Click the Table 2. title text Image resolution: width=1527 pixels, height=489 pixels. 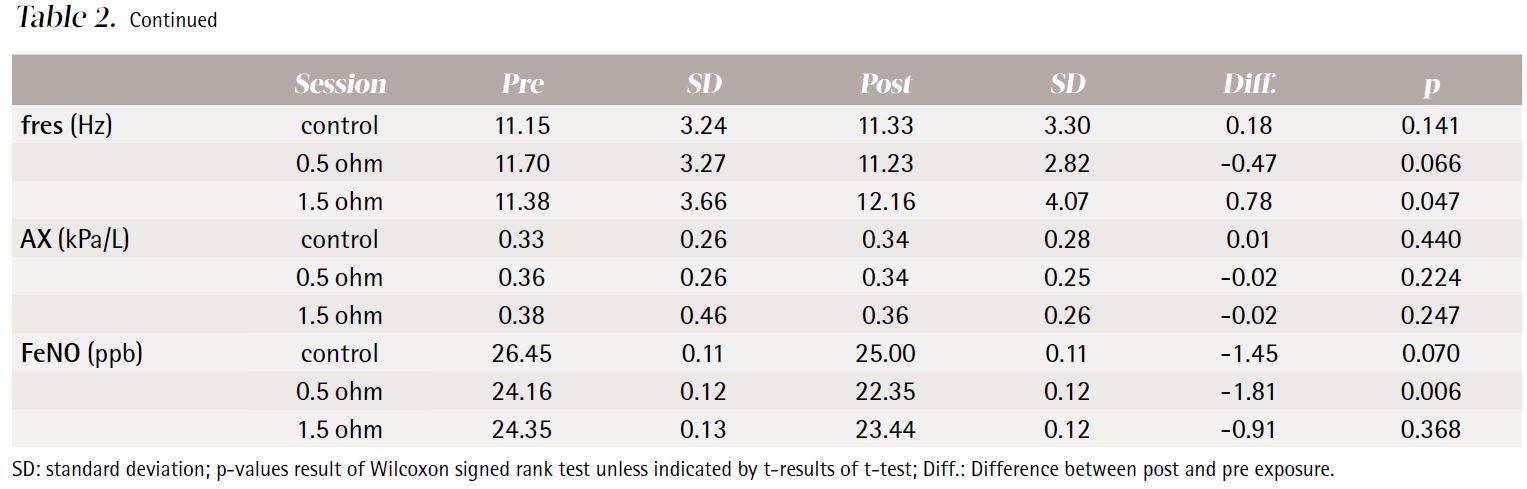[x=66, y=18]
